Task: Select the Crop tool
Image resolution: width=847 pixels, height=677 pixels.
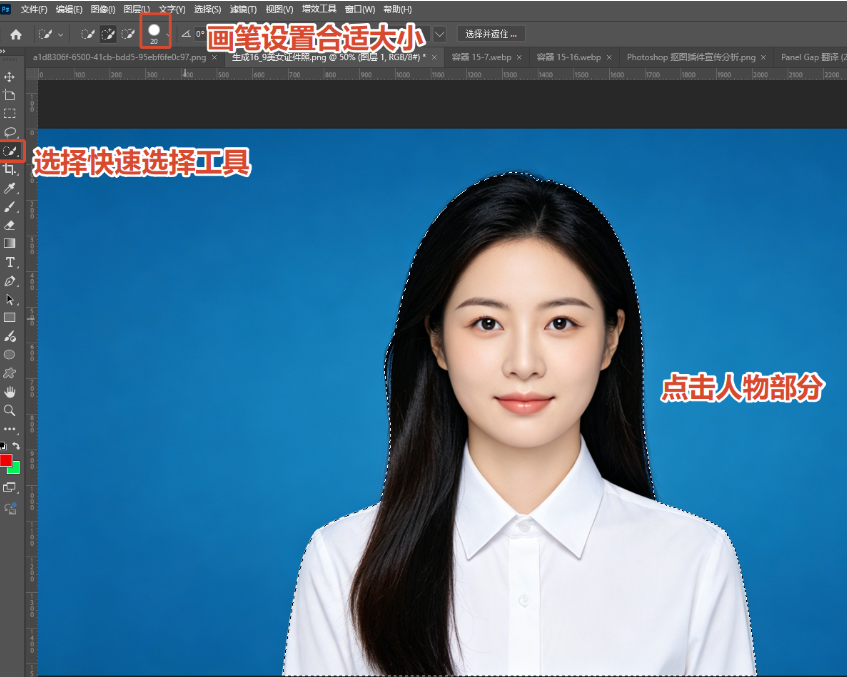Action: pyautogui.click(x=10, y=170)
